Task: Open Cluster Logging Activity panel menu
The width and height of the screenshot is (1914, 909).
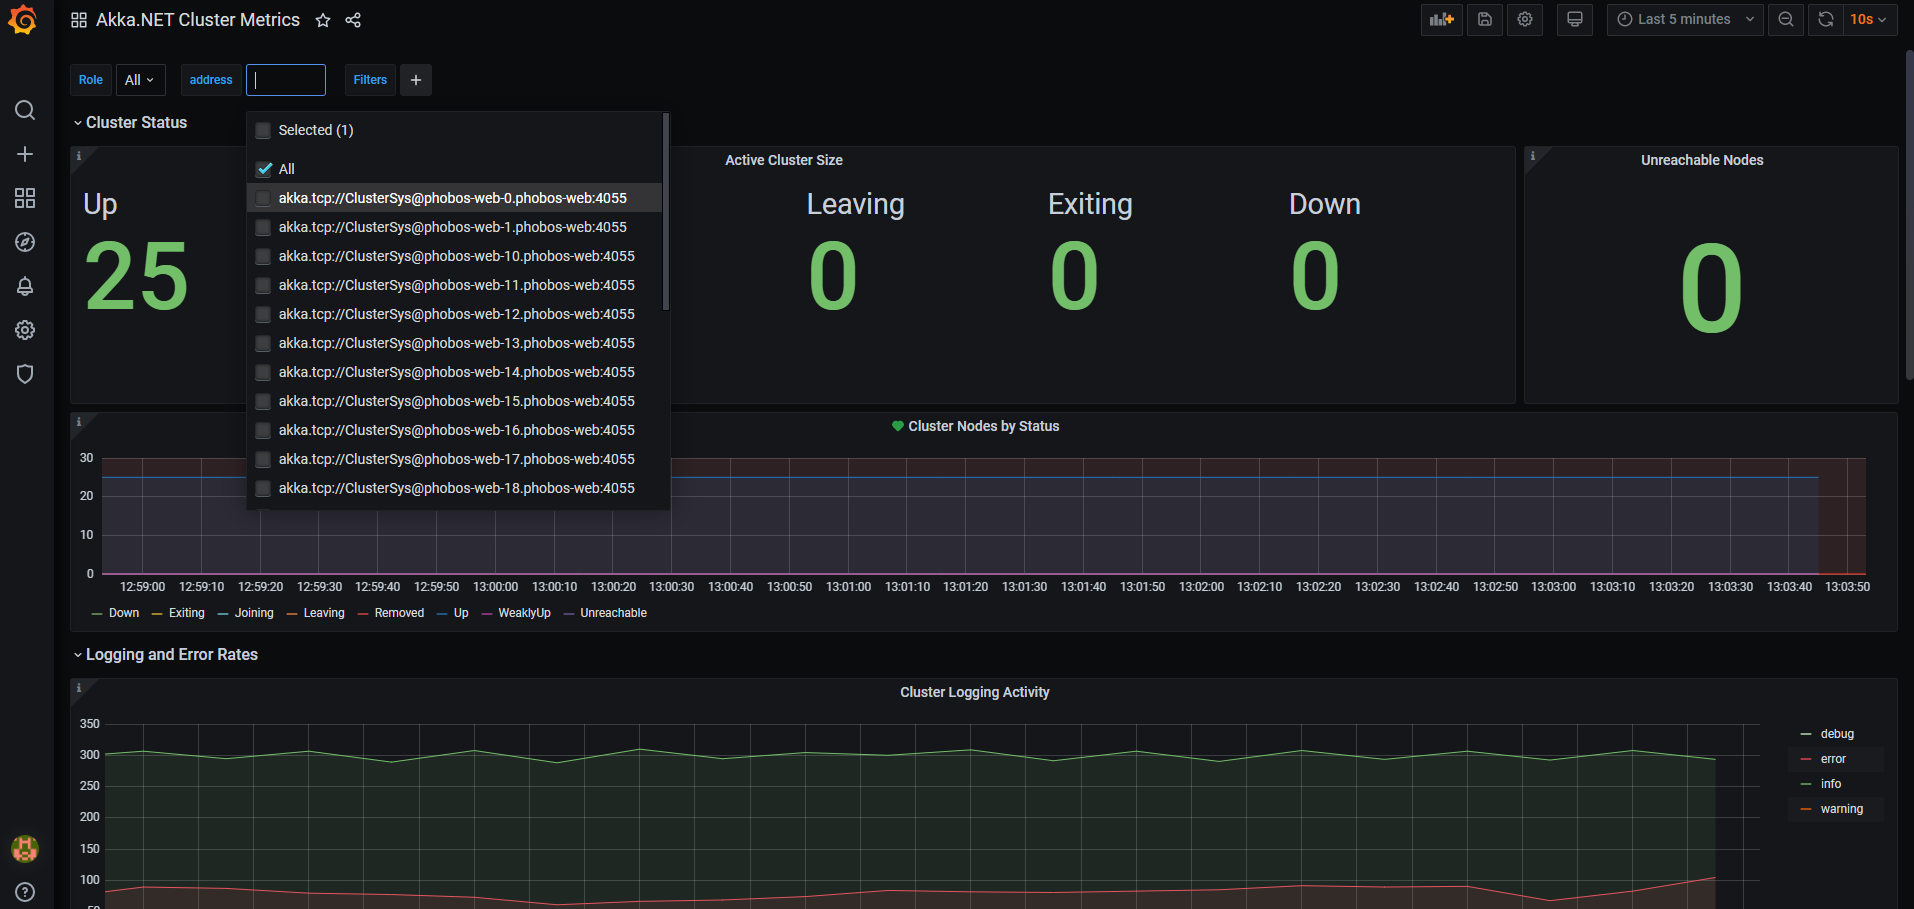Action: pyautogui.click(x=975, y=692)
